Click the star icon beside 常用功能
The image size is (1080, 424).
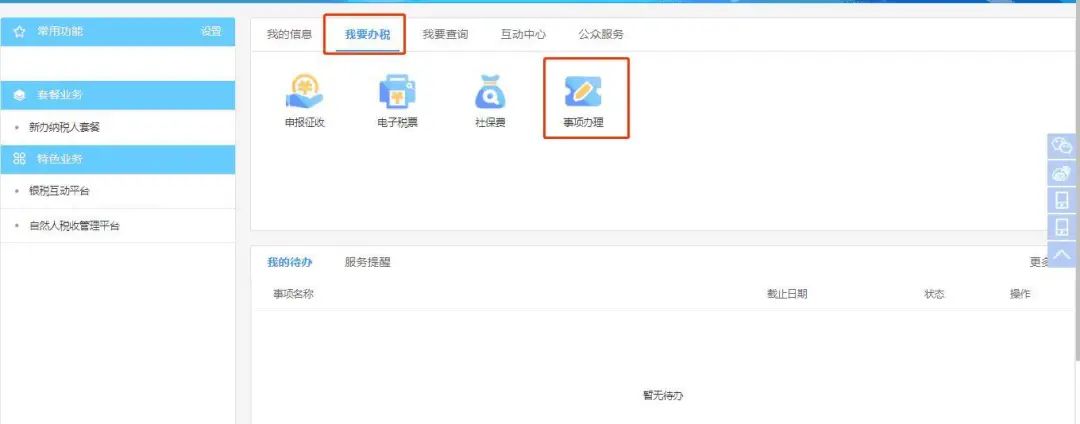19,32
